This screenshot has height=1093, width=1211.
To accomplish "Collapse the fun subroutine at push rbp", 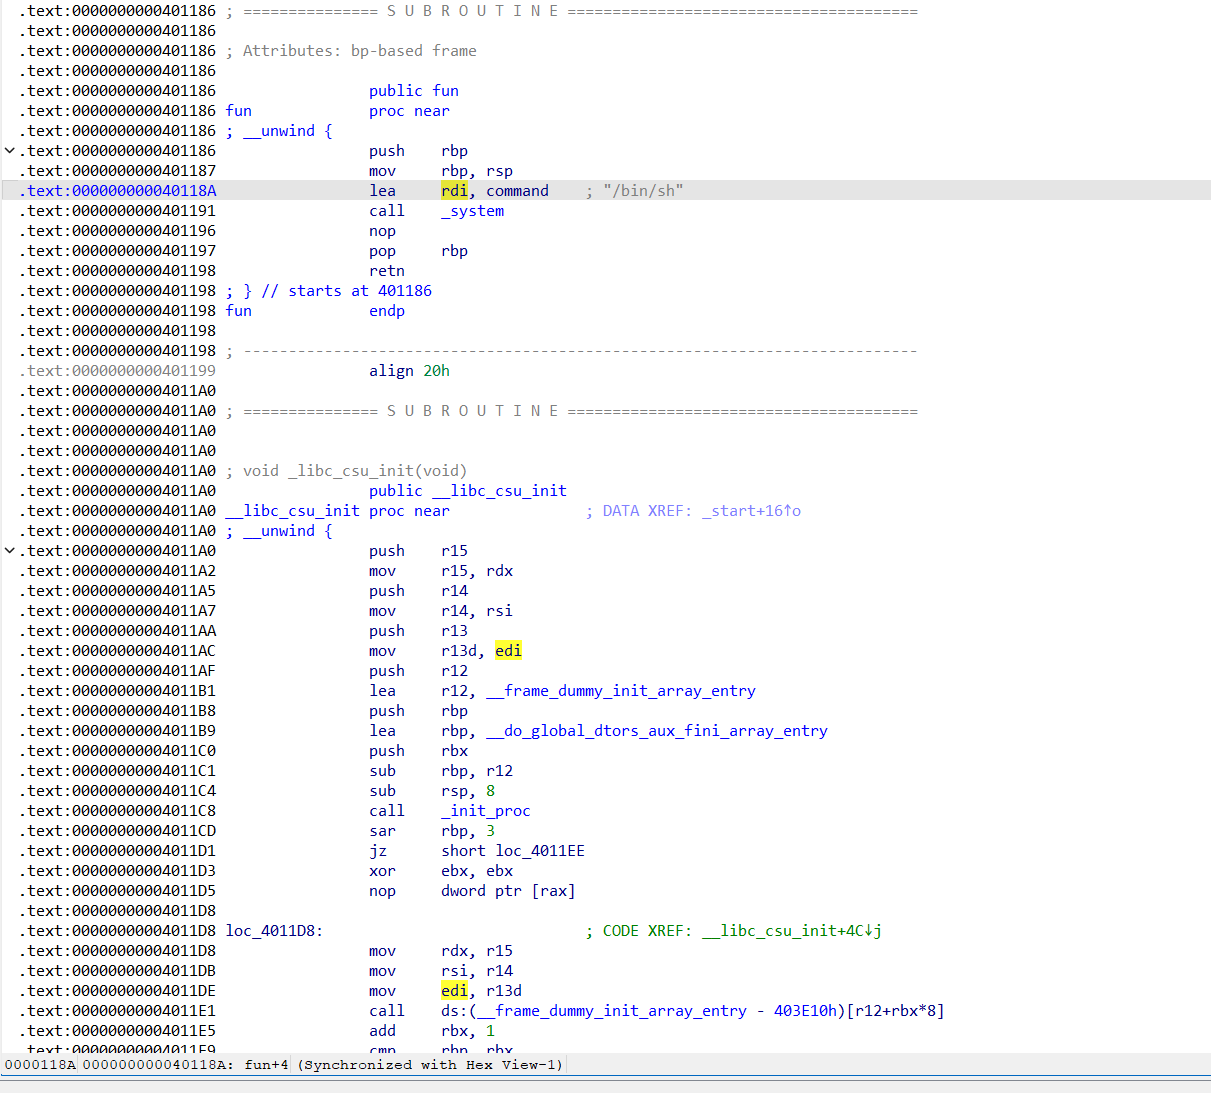I will tap(10, 151).
